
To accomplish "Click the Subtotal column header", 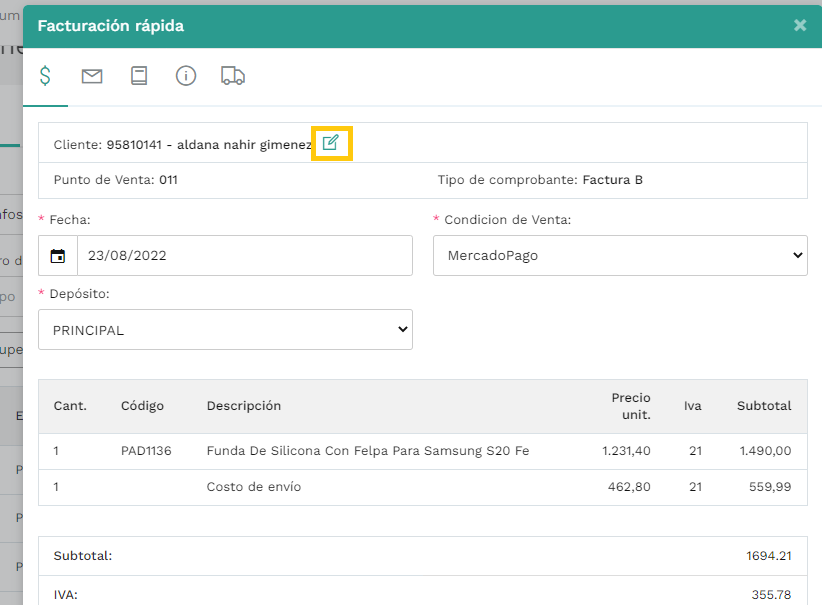I will pyautogui.click(x=764, y=406).
